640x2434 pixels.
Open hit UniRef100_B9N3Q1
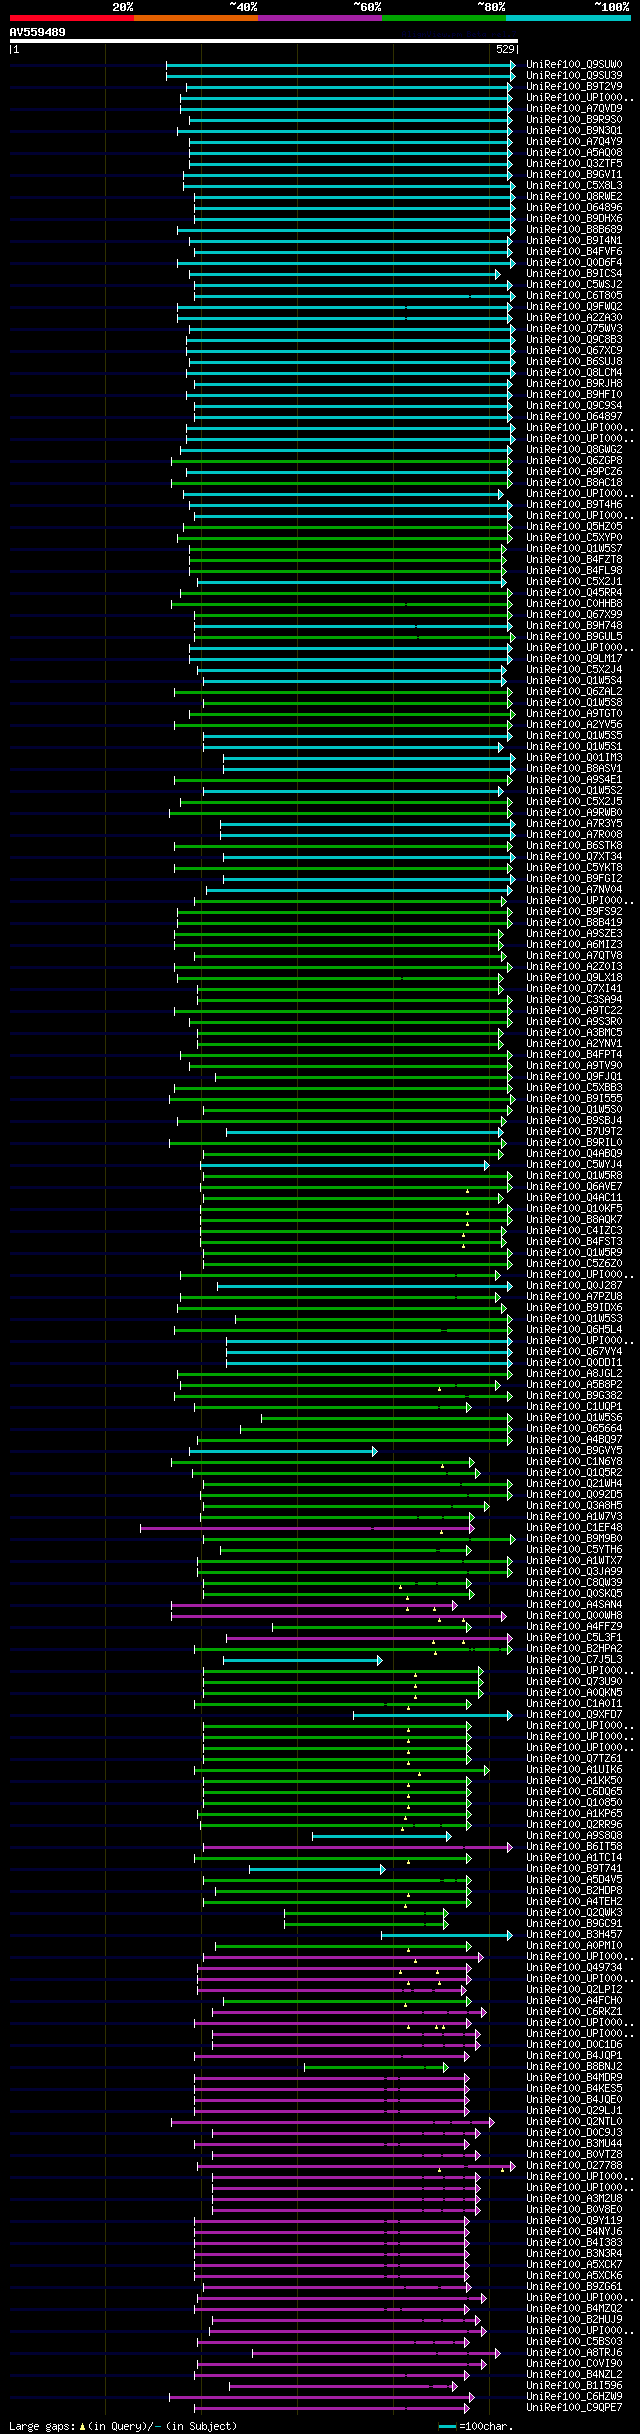(574, 131)
